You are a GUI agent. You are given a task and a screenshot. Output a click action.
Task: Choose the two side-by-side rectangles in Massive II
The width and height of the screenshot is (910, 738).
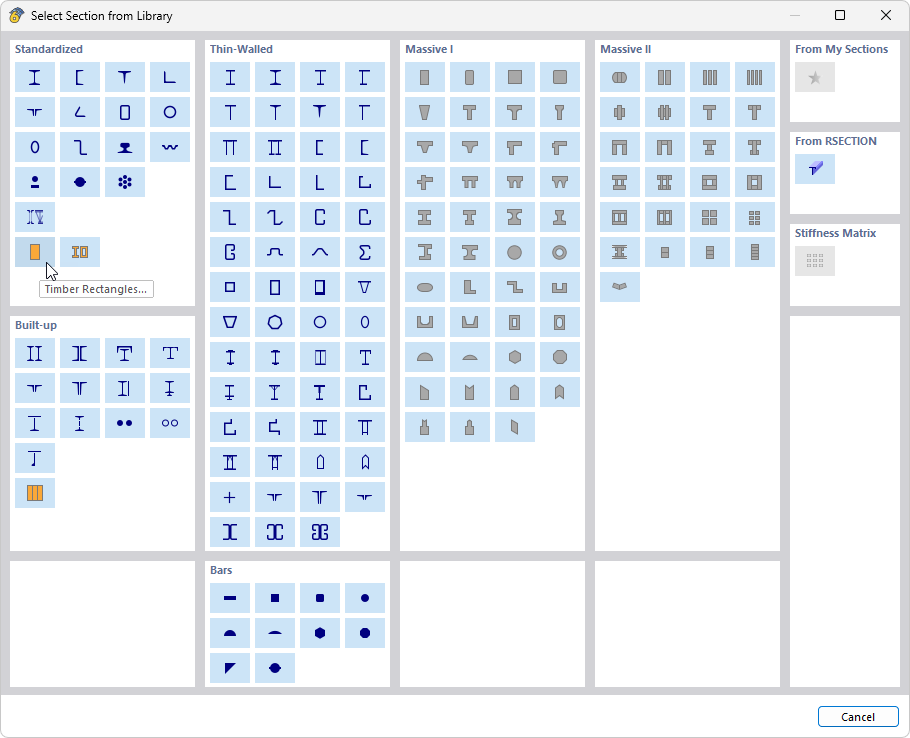tap(665, 77)
